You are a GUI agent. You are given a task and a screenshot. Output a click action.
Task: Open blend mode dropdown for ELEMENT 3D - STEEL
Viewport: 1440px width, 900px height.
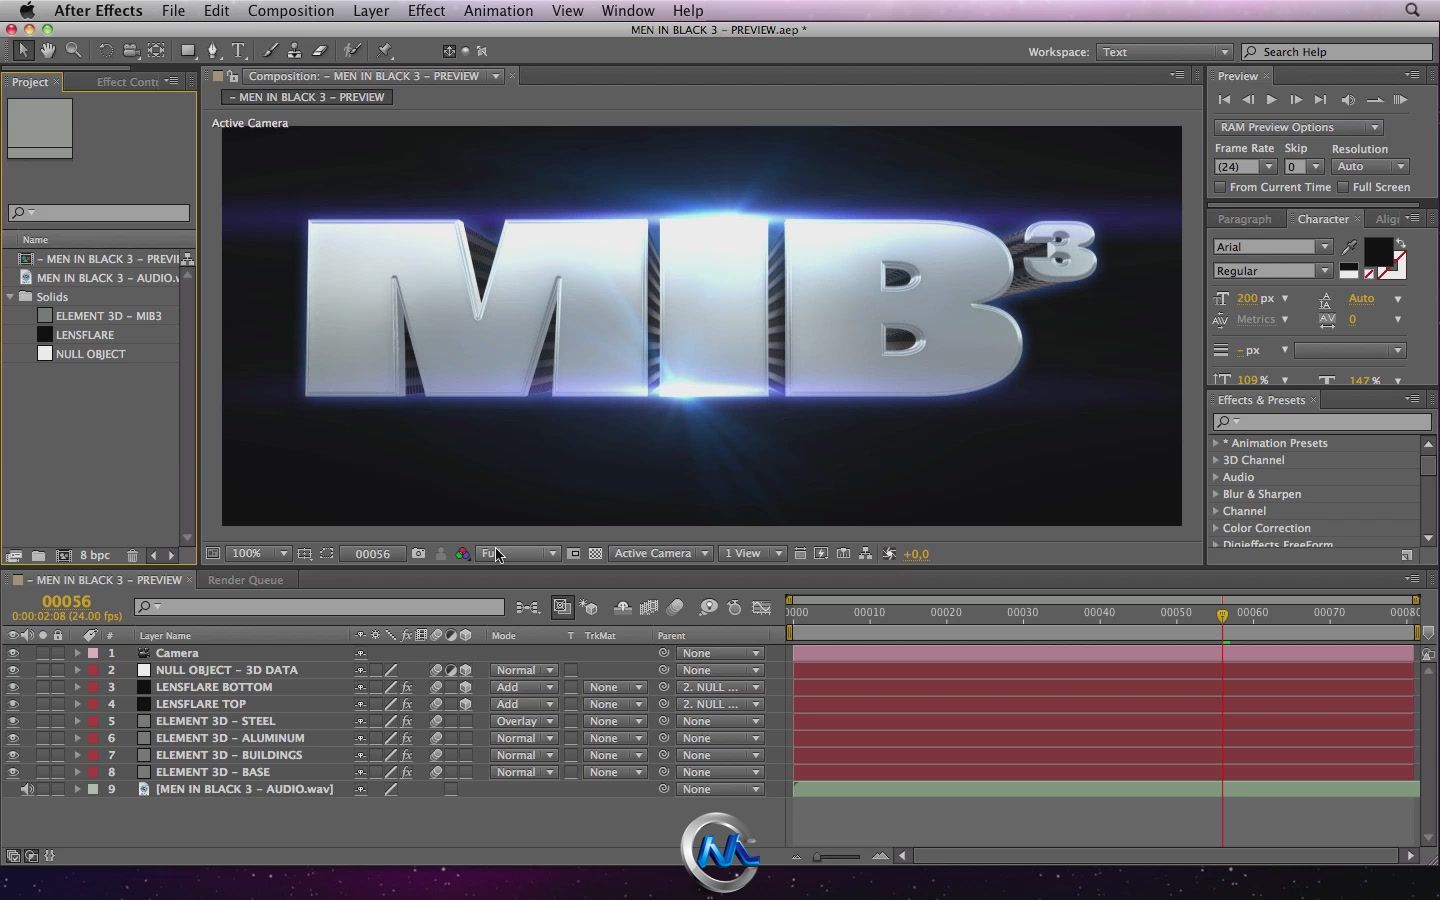pyautogui.click(x=524, y=721)
